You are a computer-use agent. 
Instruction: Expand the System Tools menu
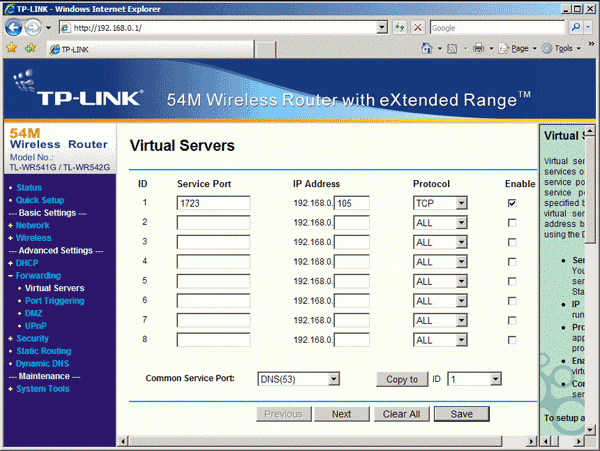click(42, 389)
